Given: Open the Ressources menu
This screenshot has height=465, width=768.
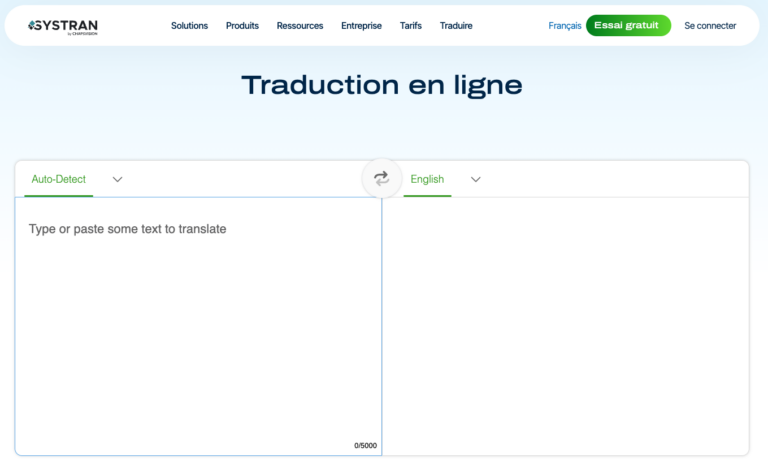Looking at the screenshot, I should click(300, 26).
